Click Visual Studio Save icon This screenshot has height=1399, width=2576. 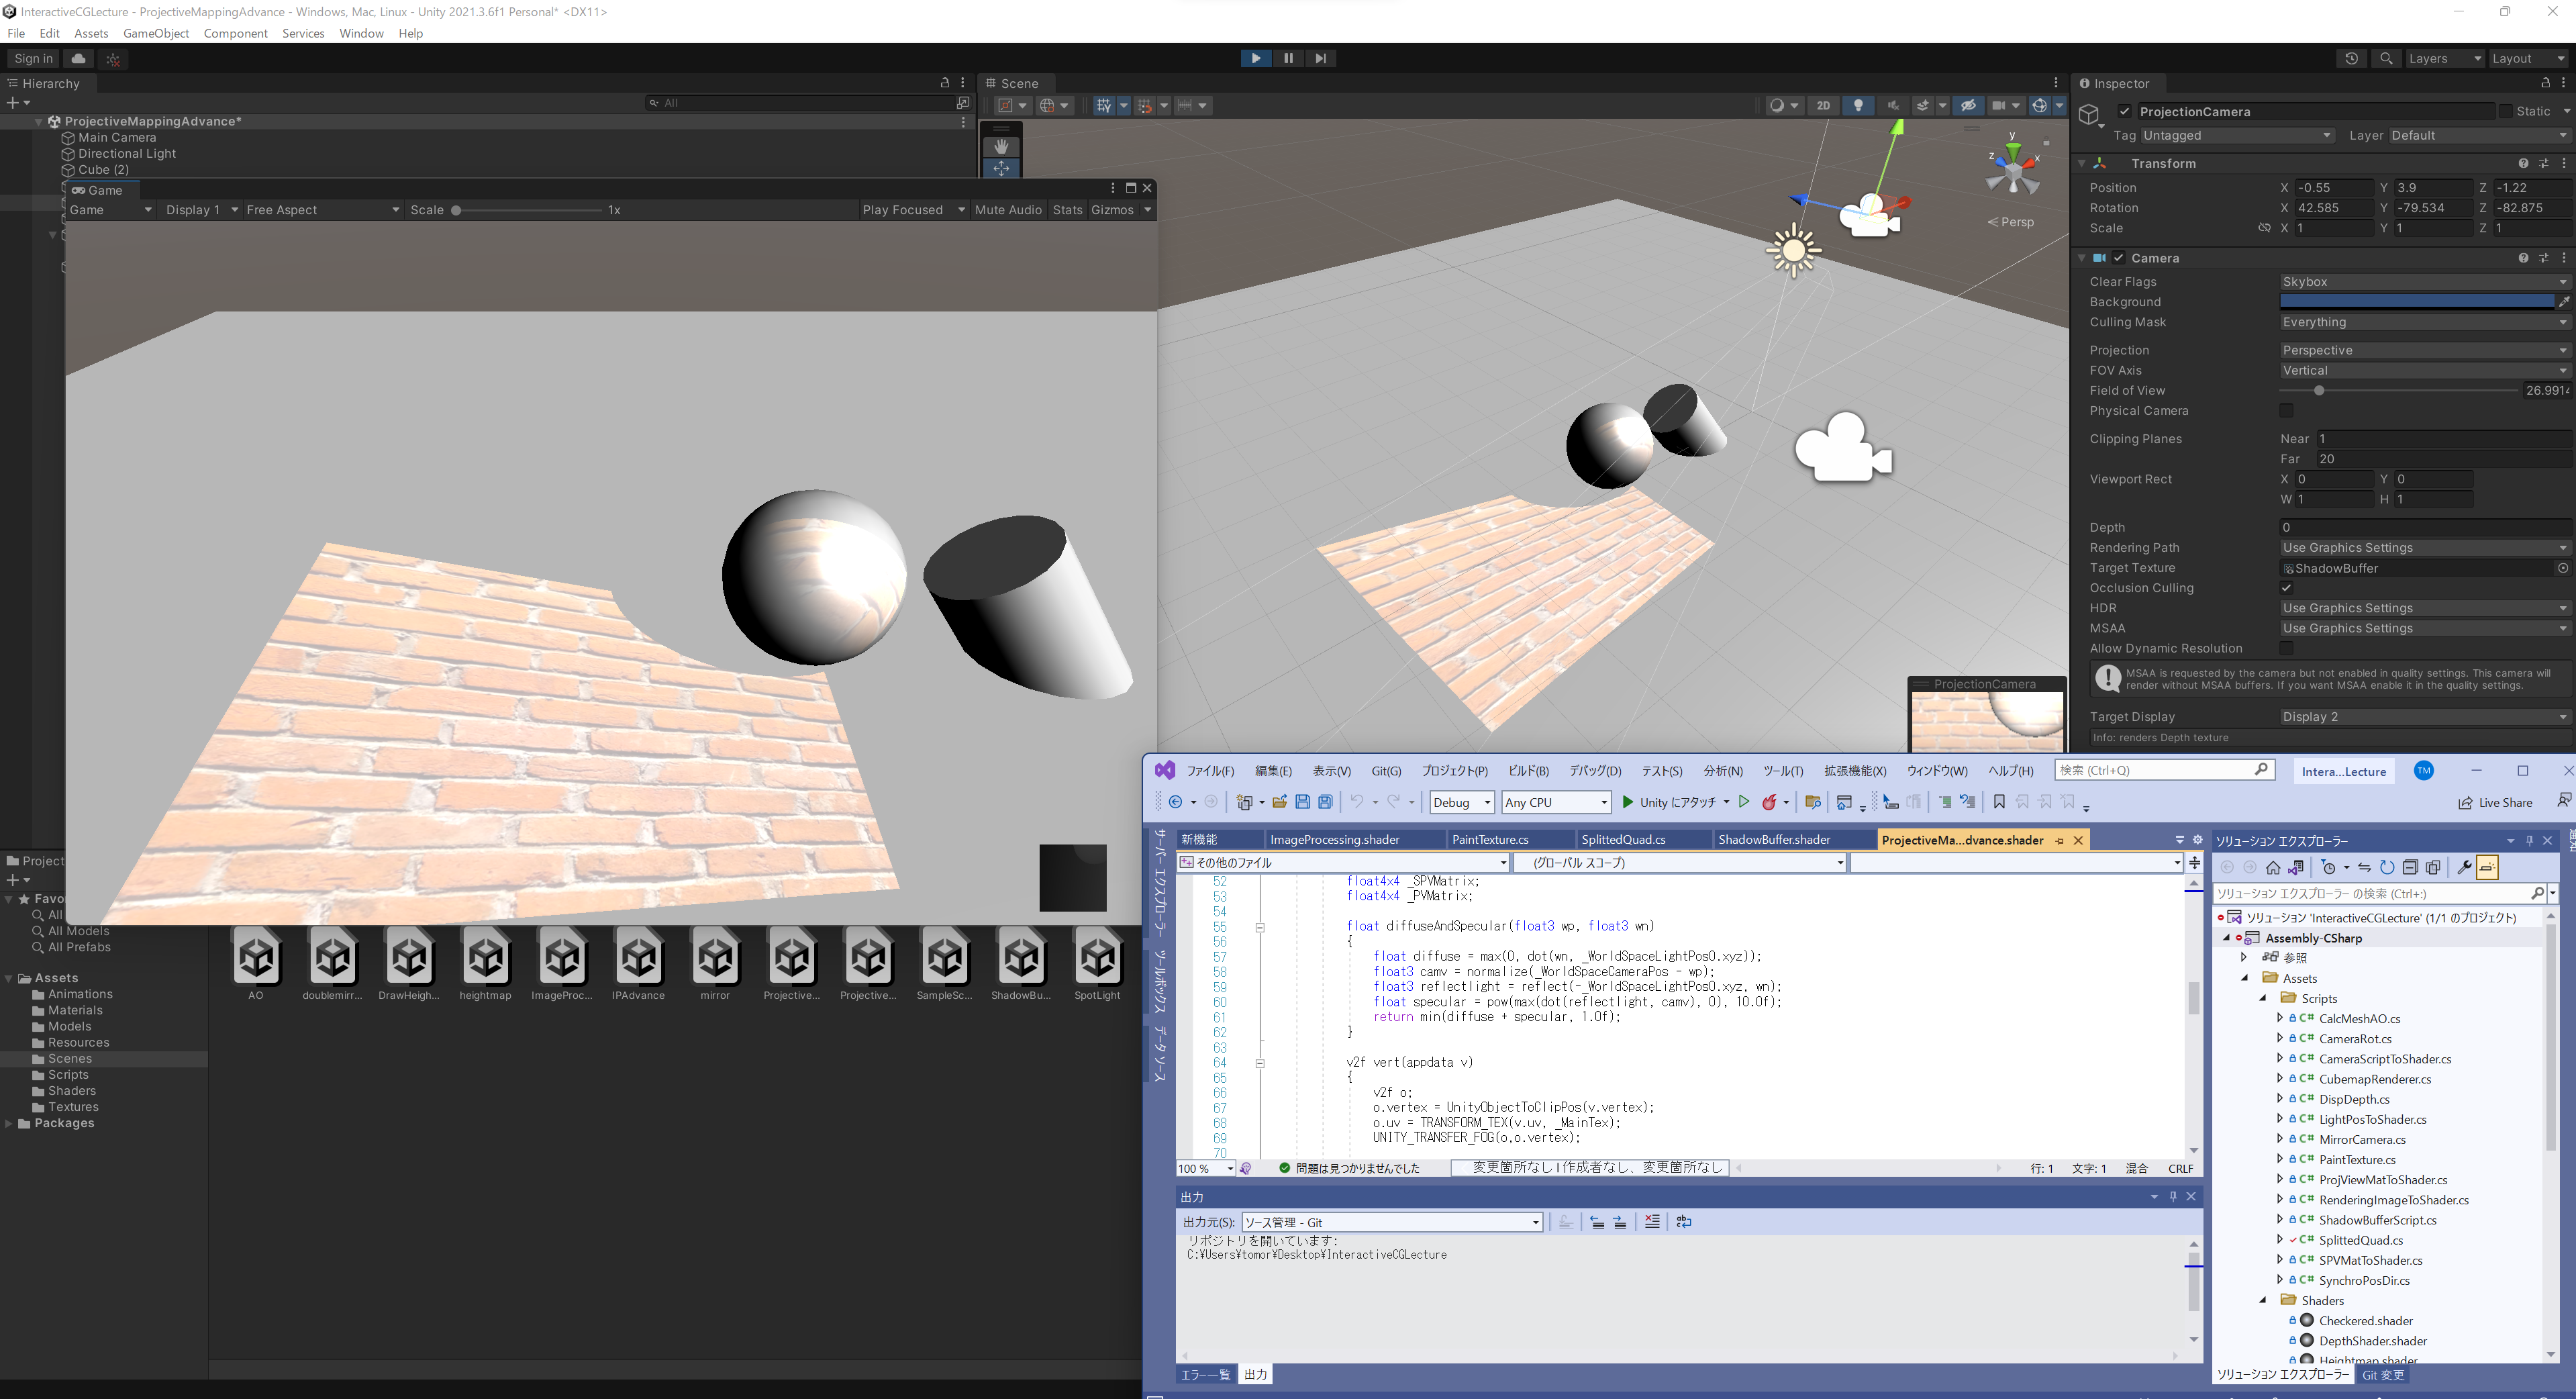(x=1302, y=802)
